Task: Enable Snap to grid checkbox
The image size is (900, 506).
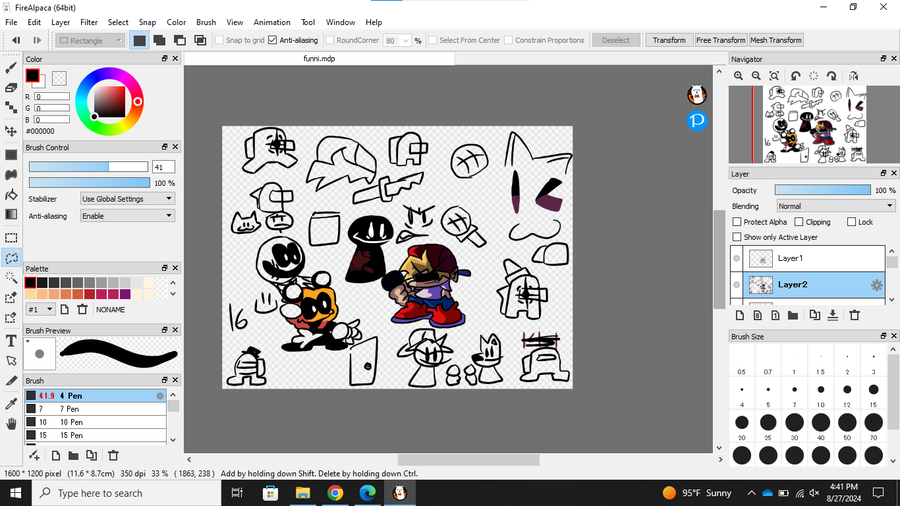Action: (219, 40)
